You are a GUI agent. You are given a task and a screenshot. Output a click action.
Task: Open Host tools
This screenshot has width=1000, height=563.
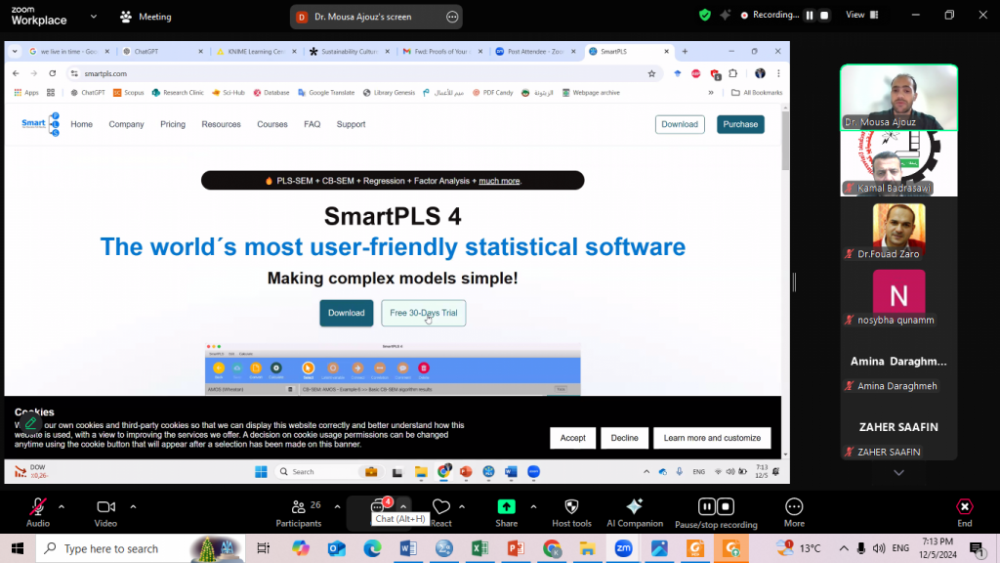(x=571, y=513)
